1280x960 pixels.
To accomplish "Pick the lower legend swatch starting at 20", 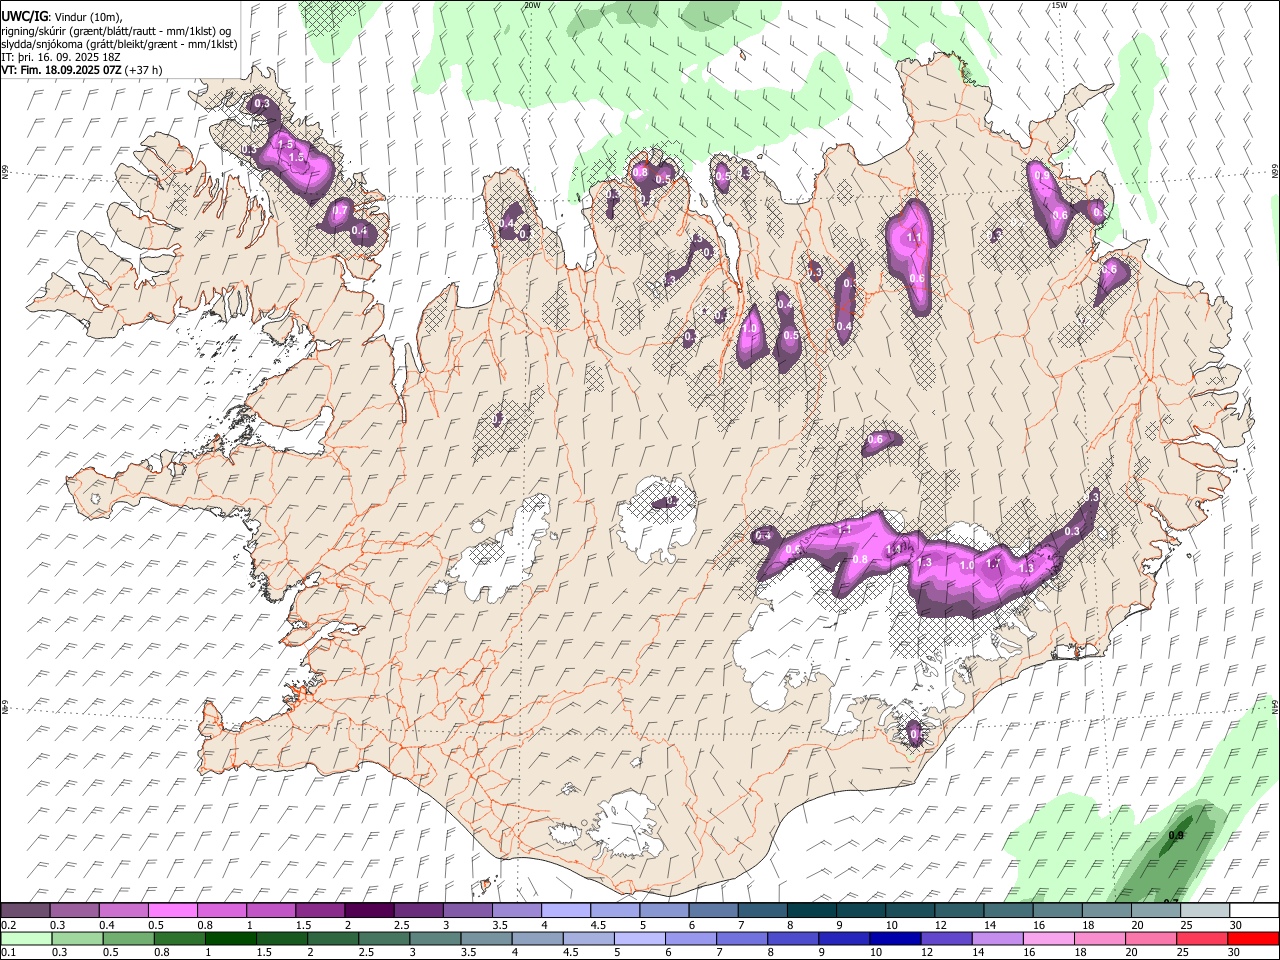I will pyautogui.click(x=1149, y=938).
